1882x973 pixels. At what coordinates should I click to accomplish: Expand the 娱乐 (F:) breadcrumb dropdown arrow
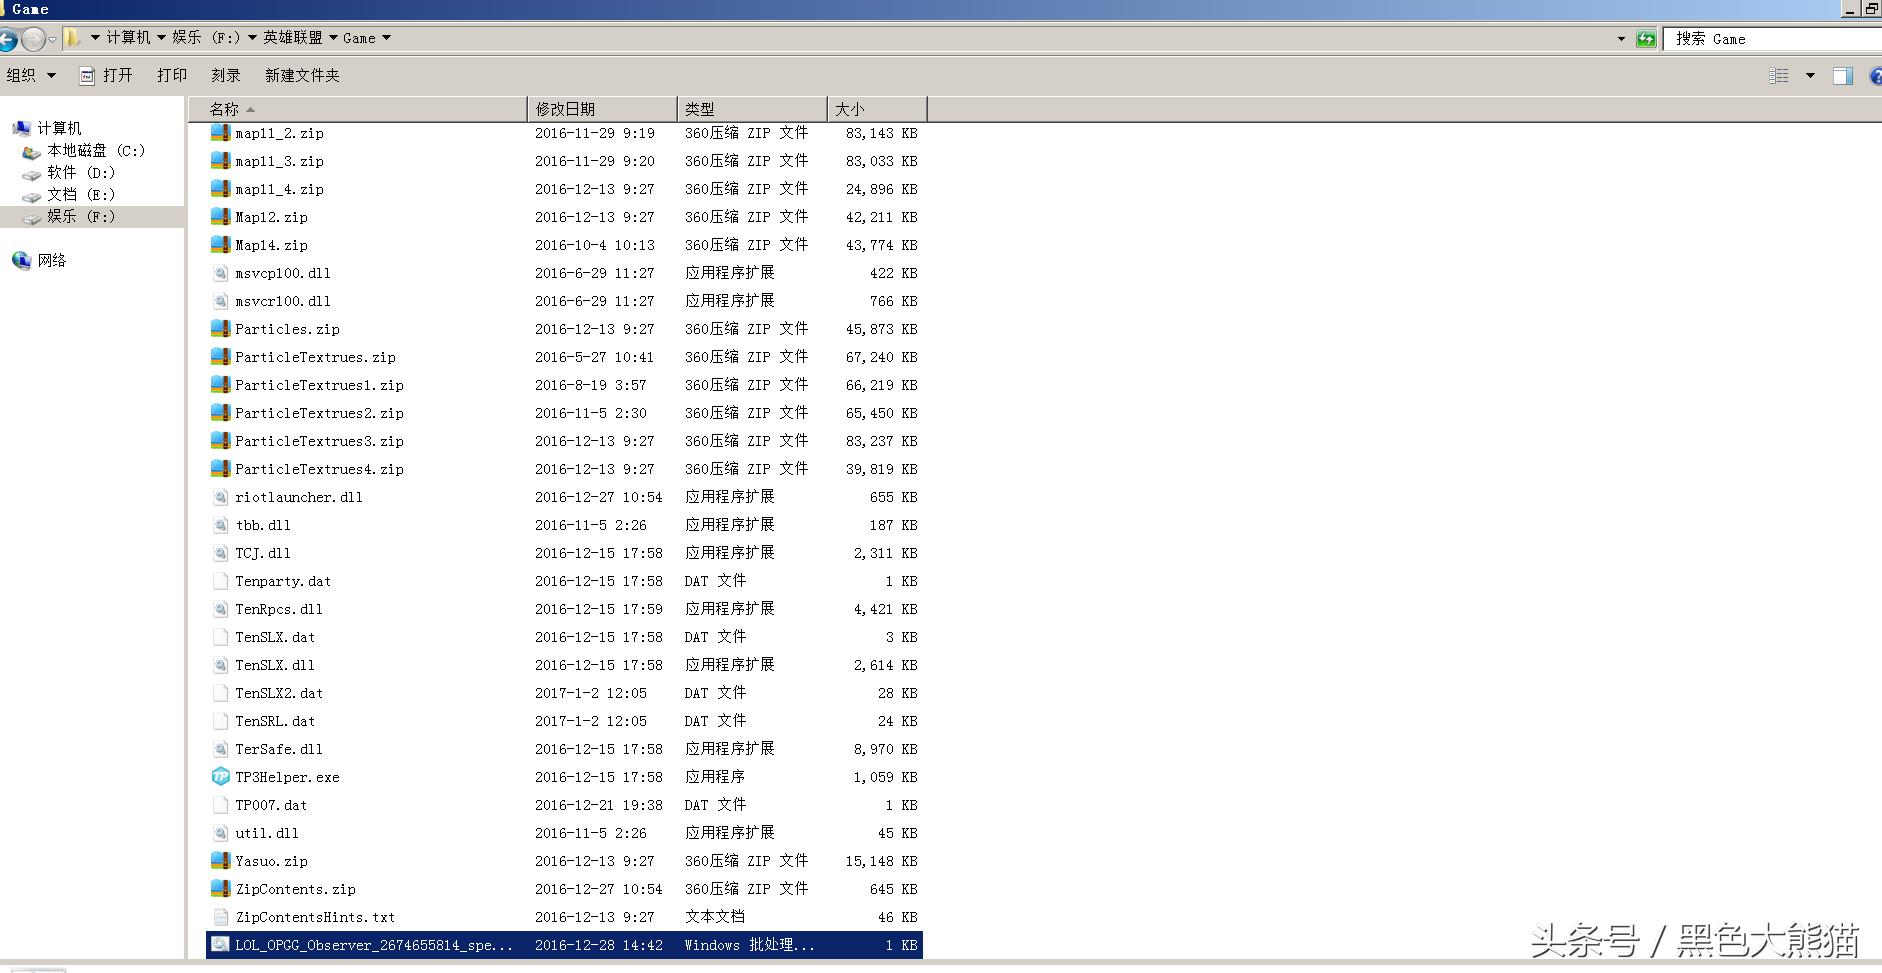[x=252, y=38]
